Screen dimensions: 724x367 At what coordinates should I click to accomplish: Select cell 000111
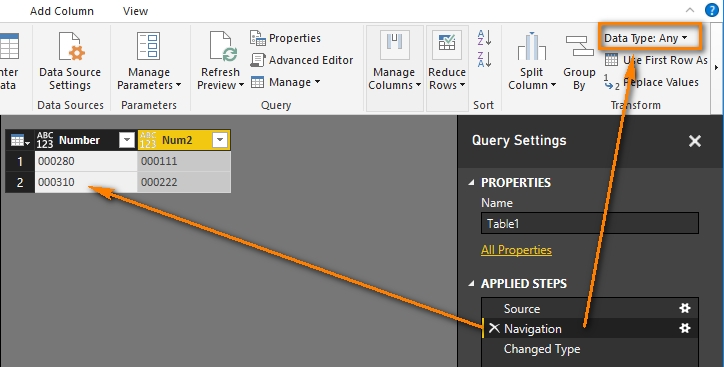[x=184, y=161]
